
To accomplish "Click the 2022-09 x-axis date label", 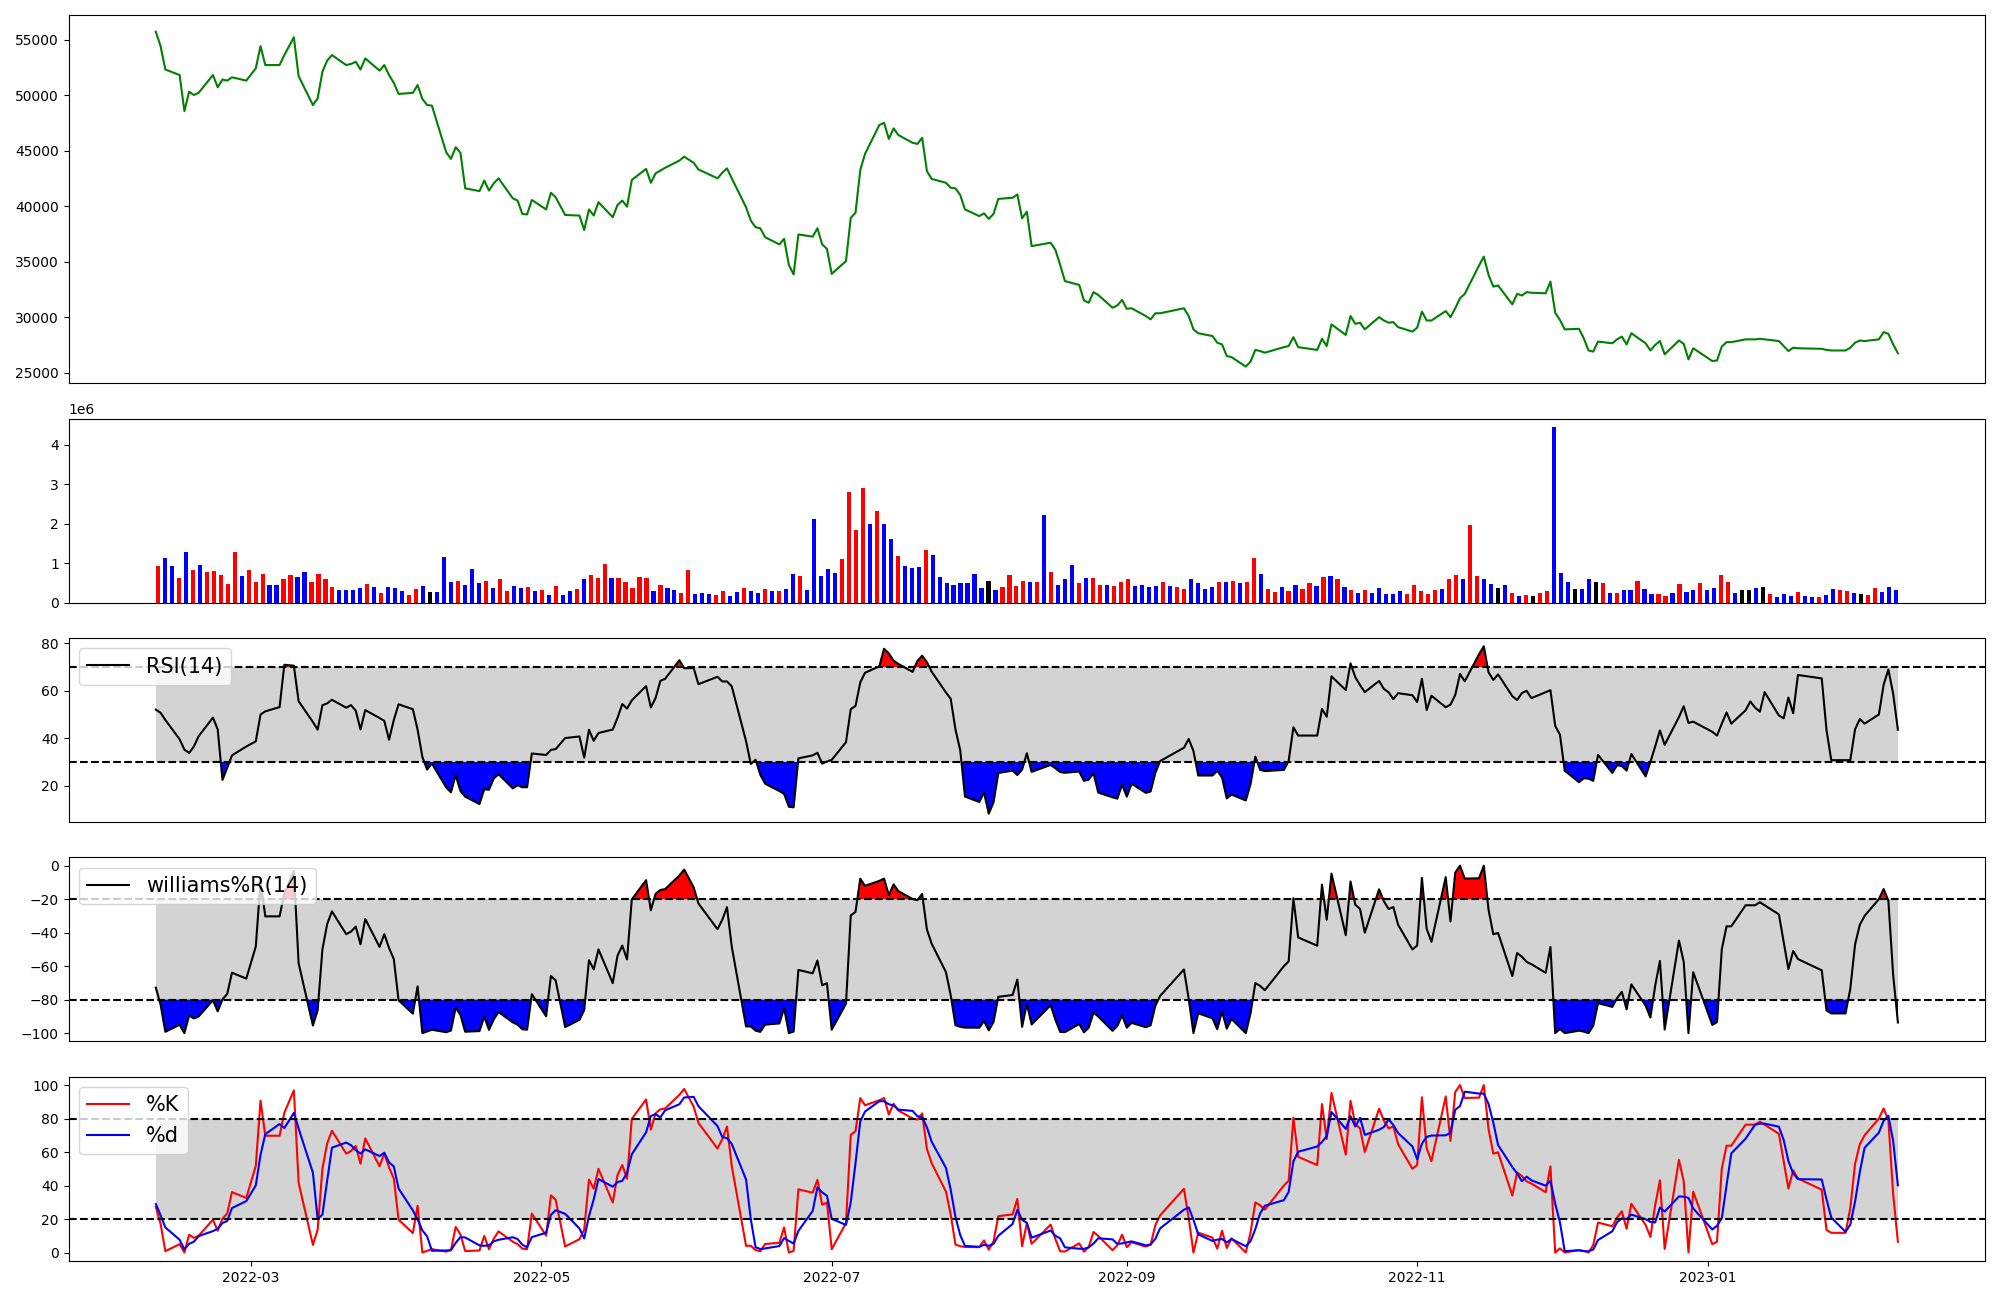I will point(1127,1277).
